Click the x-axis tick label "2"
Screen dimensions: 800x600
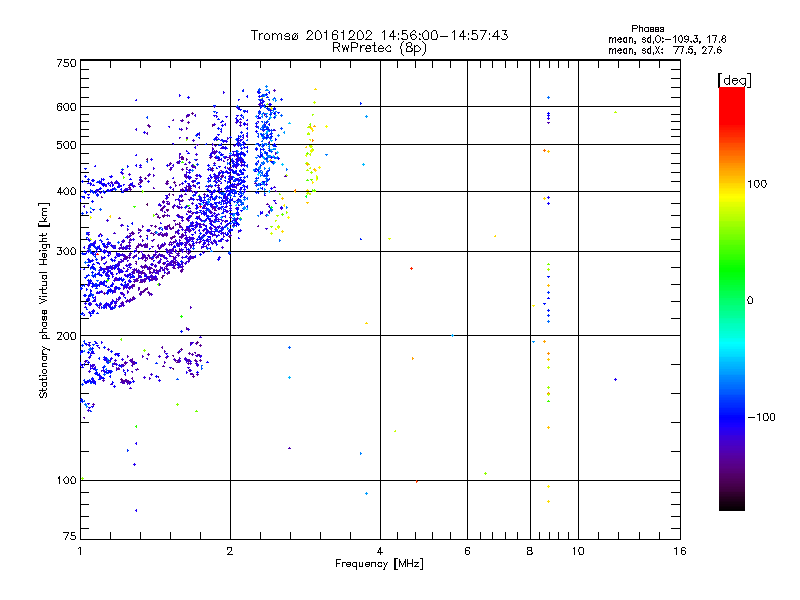point(230,551)
